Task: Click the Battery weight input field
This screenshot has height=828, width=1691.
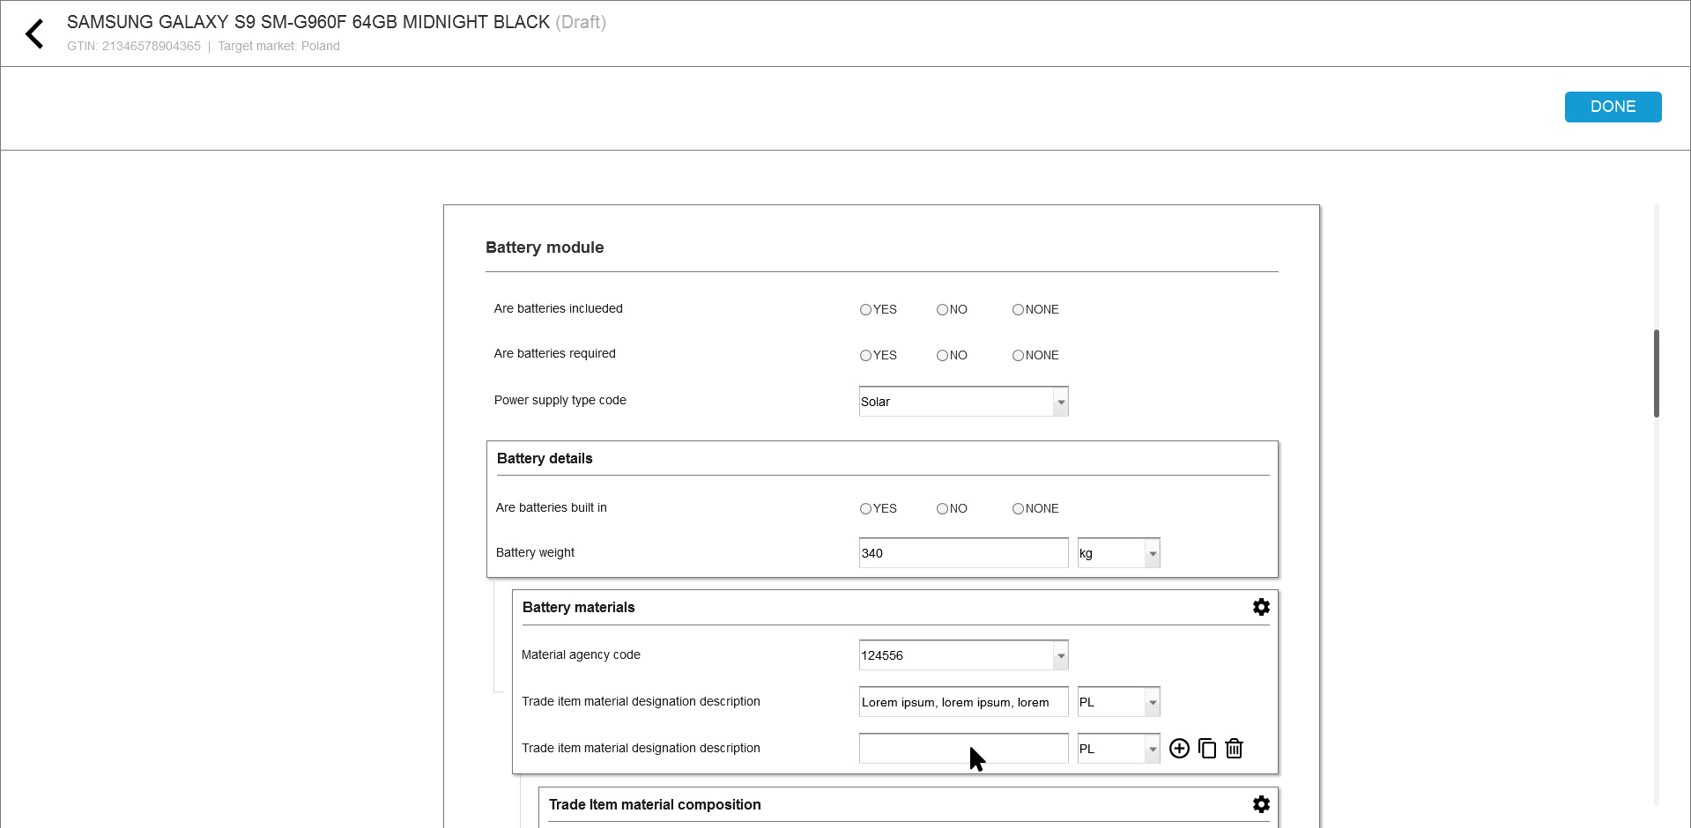Action: coord(962,553)
